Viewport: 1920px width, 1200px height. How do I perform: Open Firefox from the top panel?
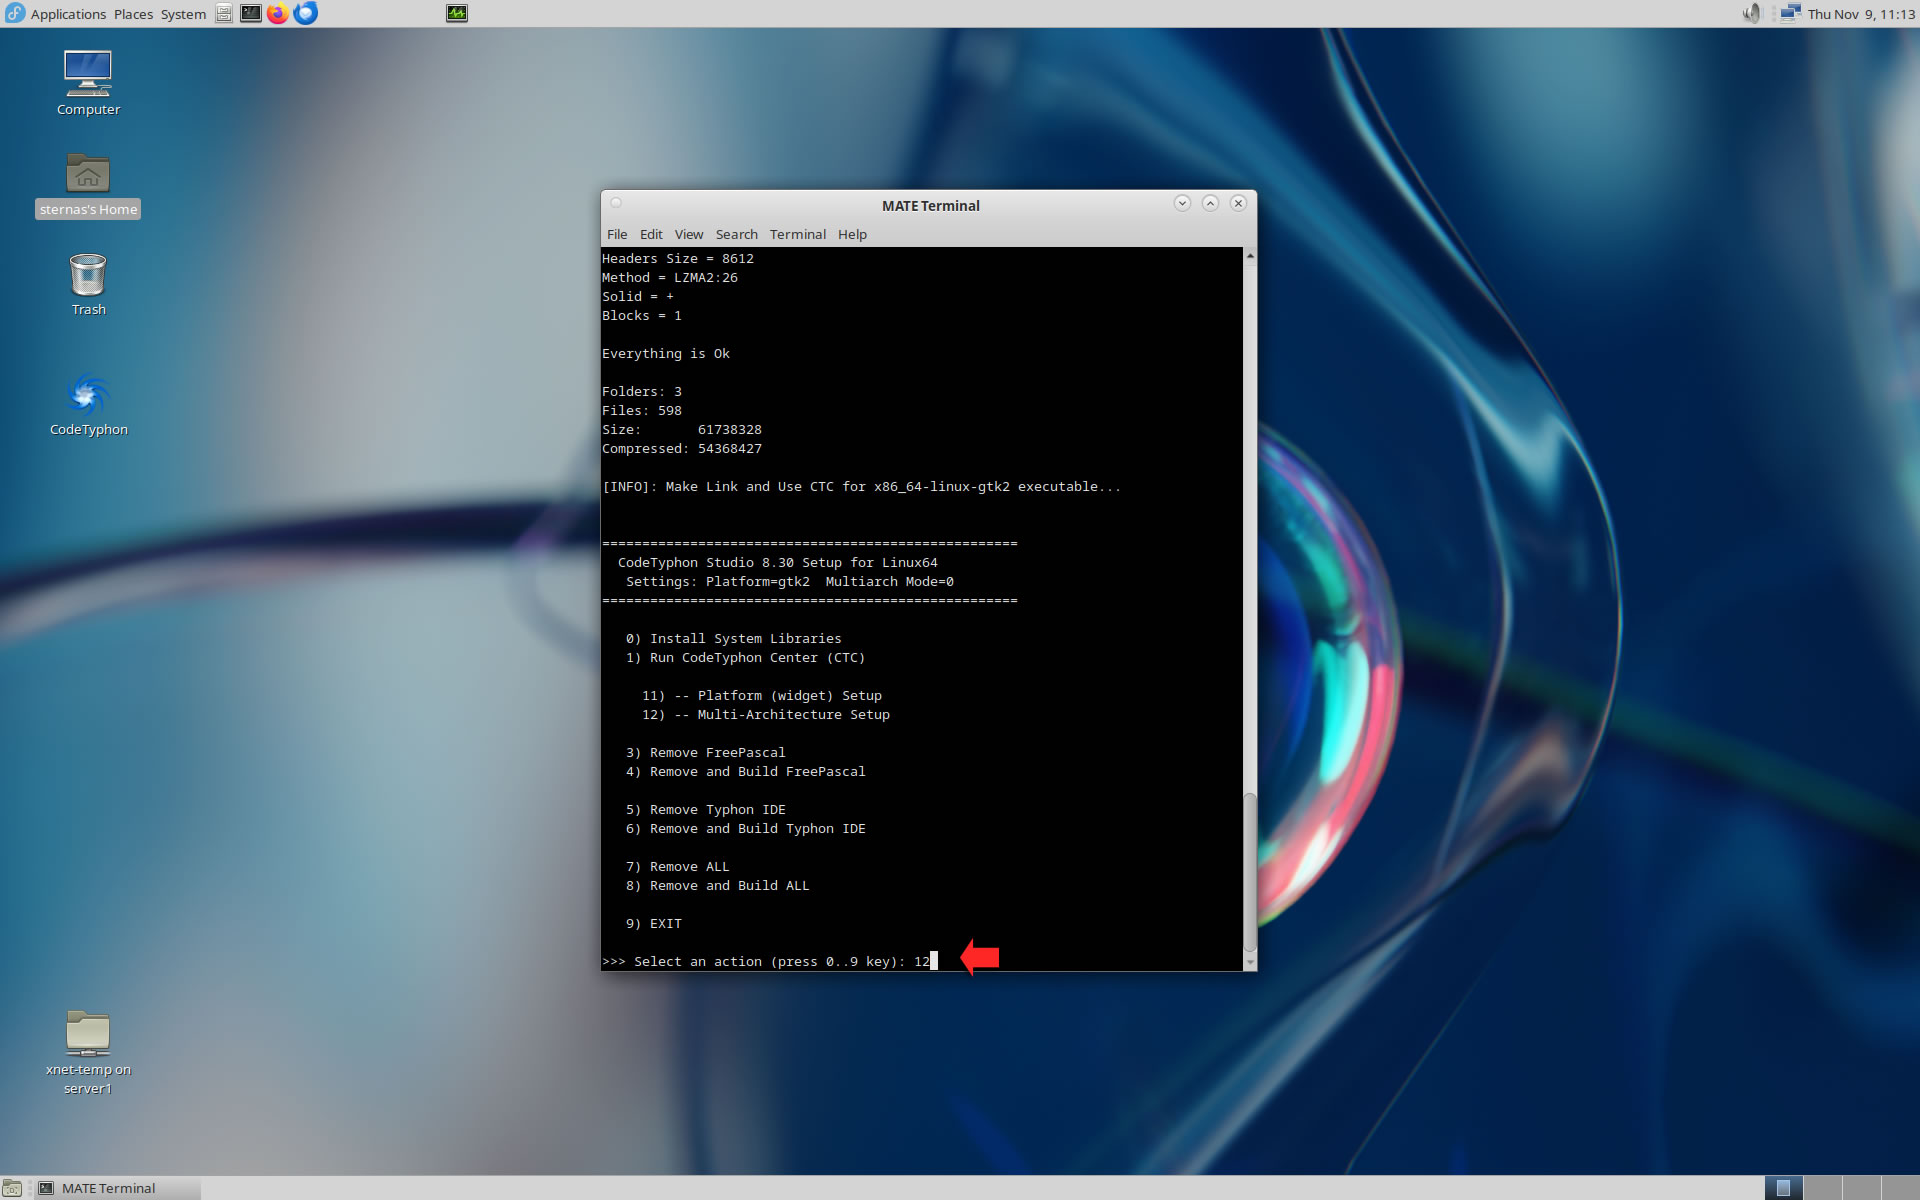point(278,13)
